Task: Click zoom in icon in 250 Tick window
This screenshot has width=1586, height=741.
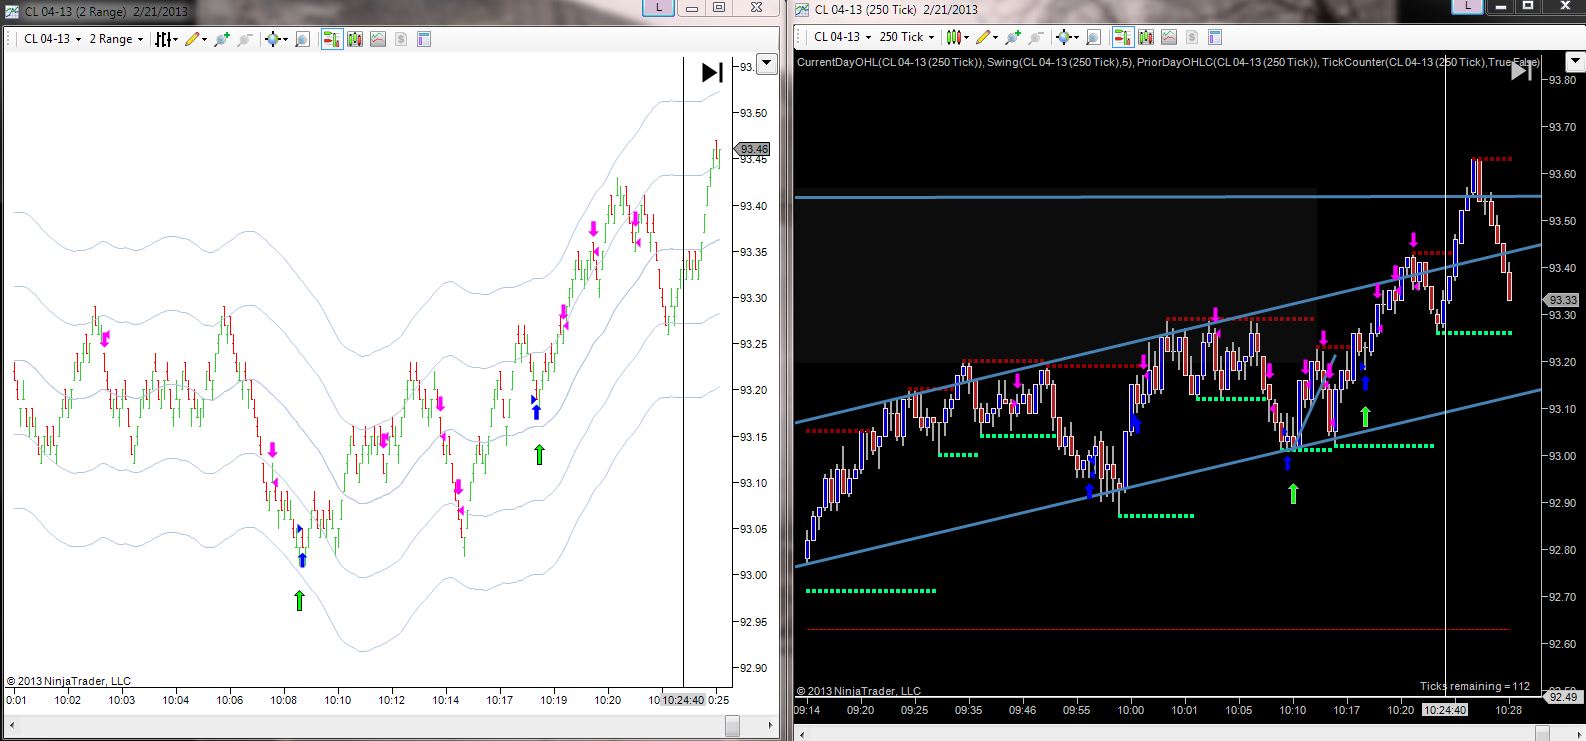Action: coord(1013,37)
